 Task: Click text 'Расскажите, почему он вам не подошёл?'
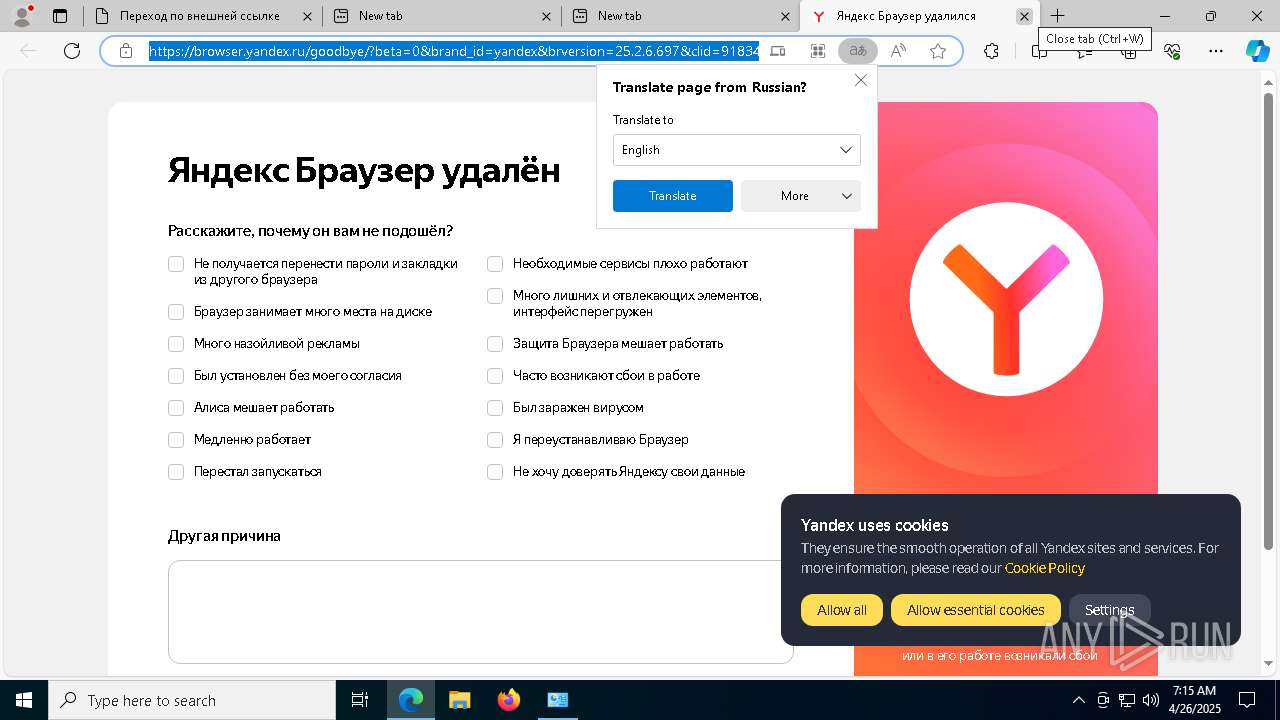(310, 231)
